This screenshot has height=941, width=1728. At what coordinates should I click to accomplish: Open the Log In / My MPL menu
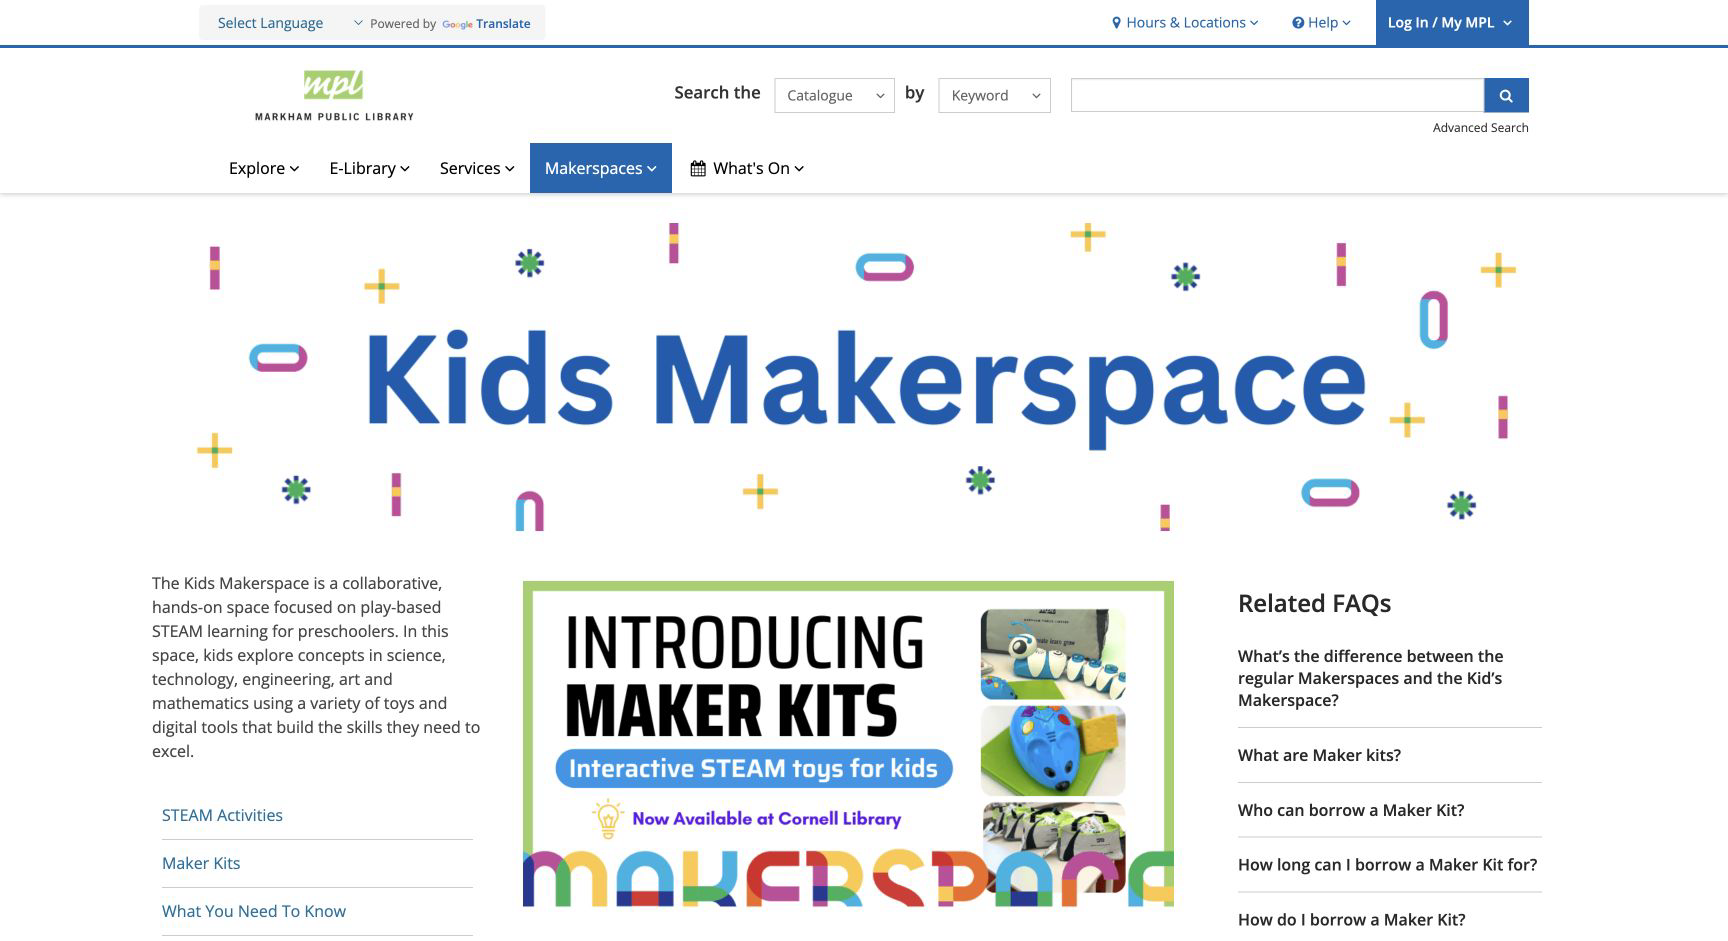click(x=1452, y=22)
